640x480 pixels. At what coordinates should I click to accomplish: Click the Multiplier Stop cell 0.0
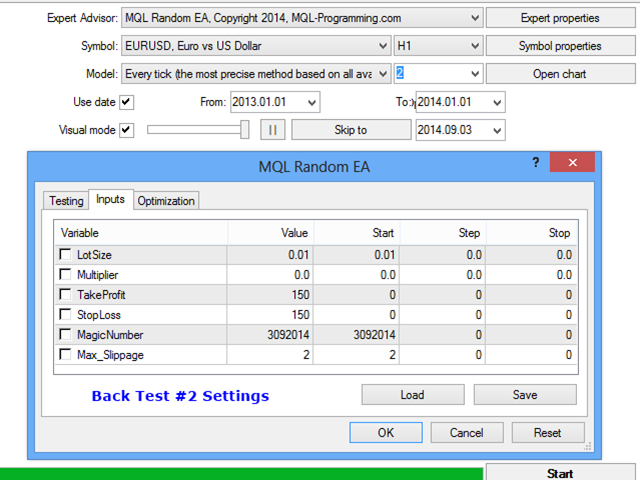click(531, 275)
